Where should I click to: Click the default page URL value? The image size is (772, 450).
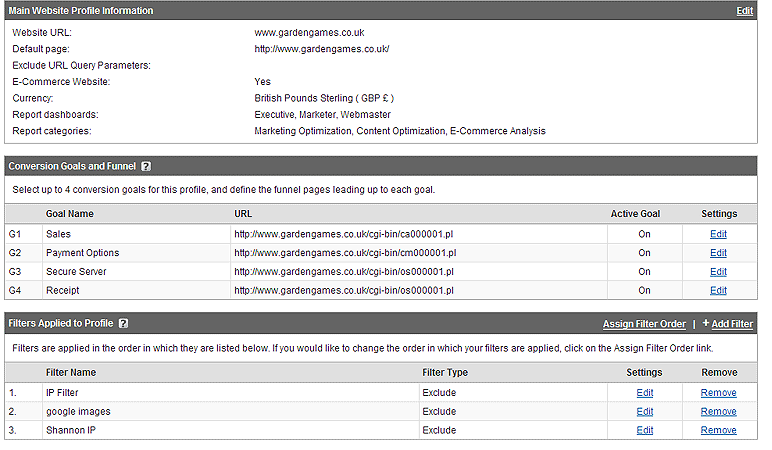coord(321,49)
